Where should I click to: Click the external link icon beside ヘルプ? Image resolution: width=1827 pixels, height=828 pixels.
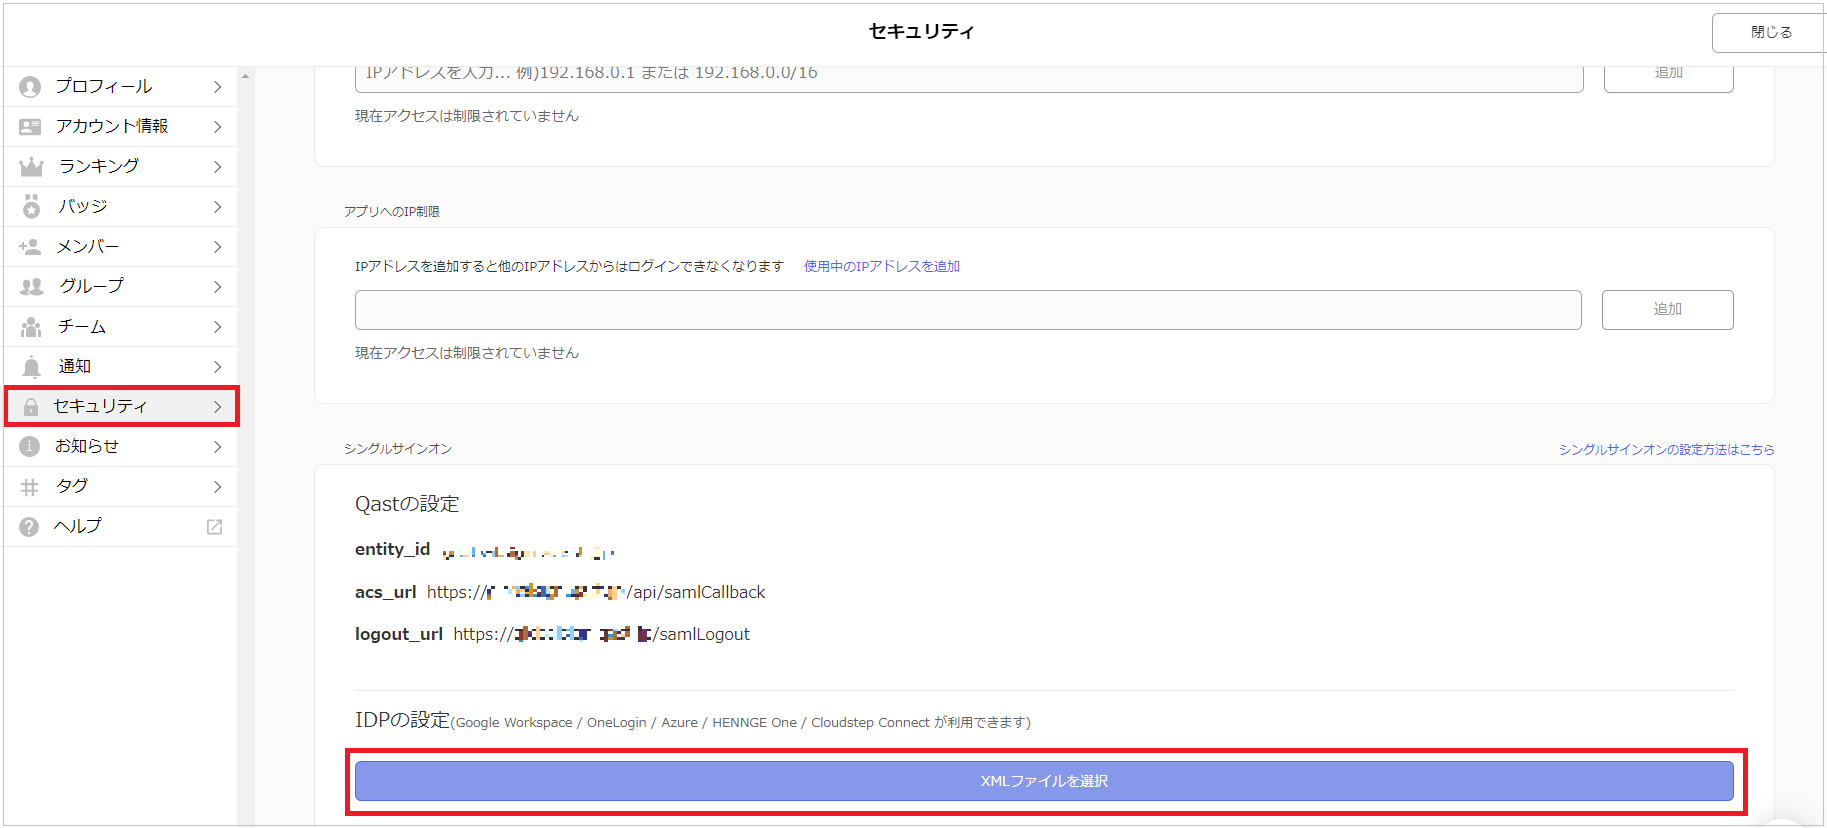214,527
